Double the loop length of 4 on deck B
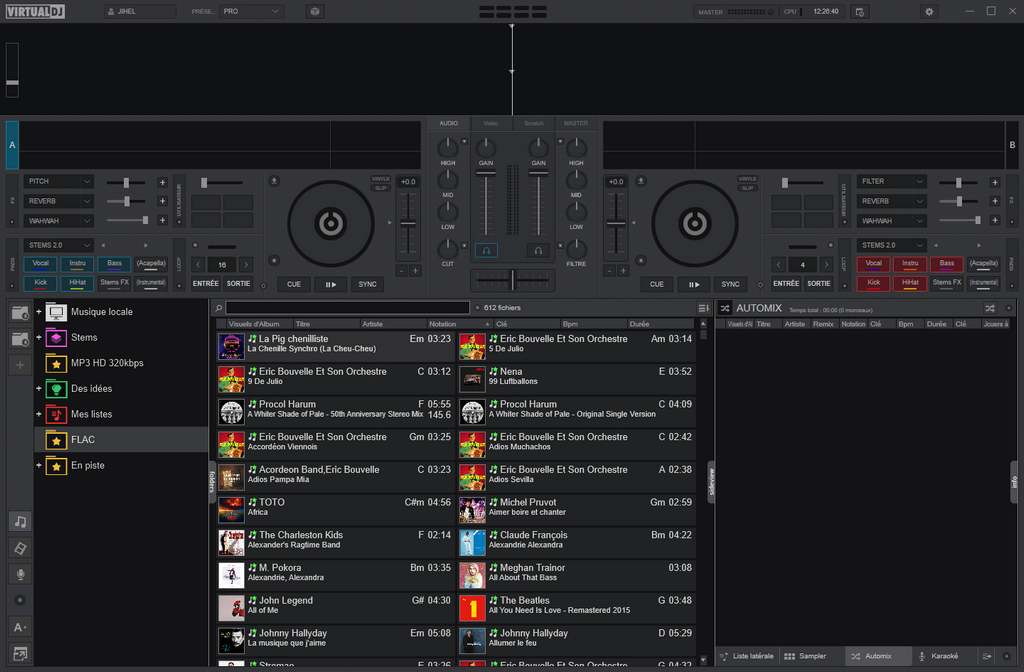 [826, 264]
